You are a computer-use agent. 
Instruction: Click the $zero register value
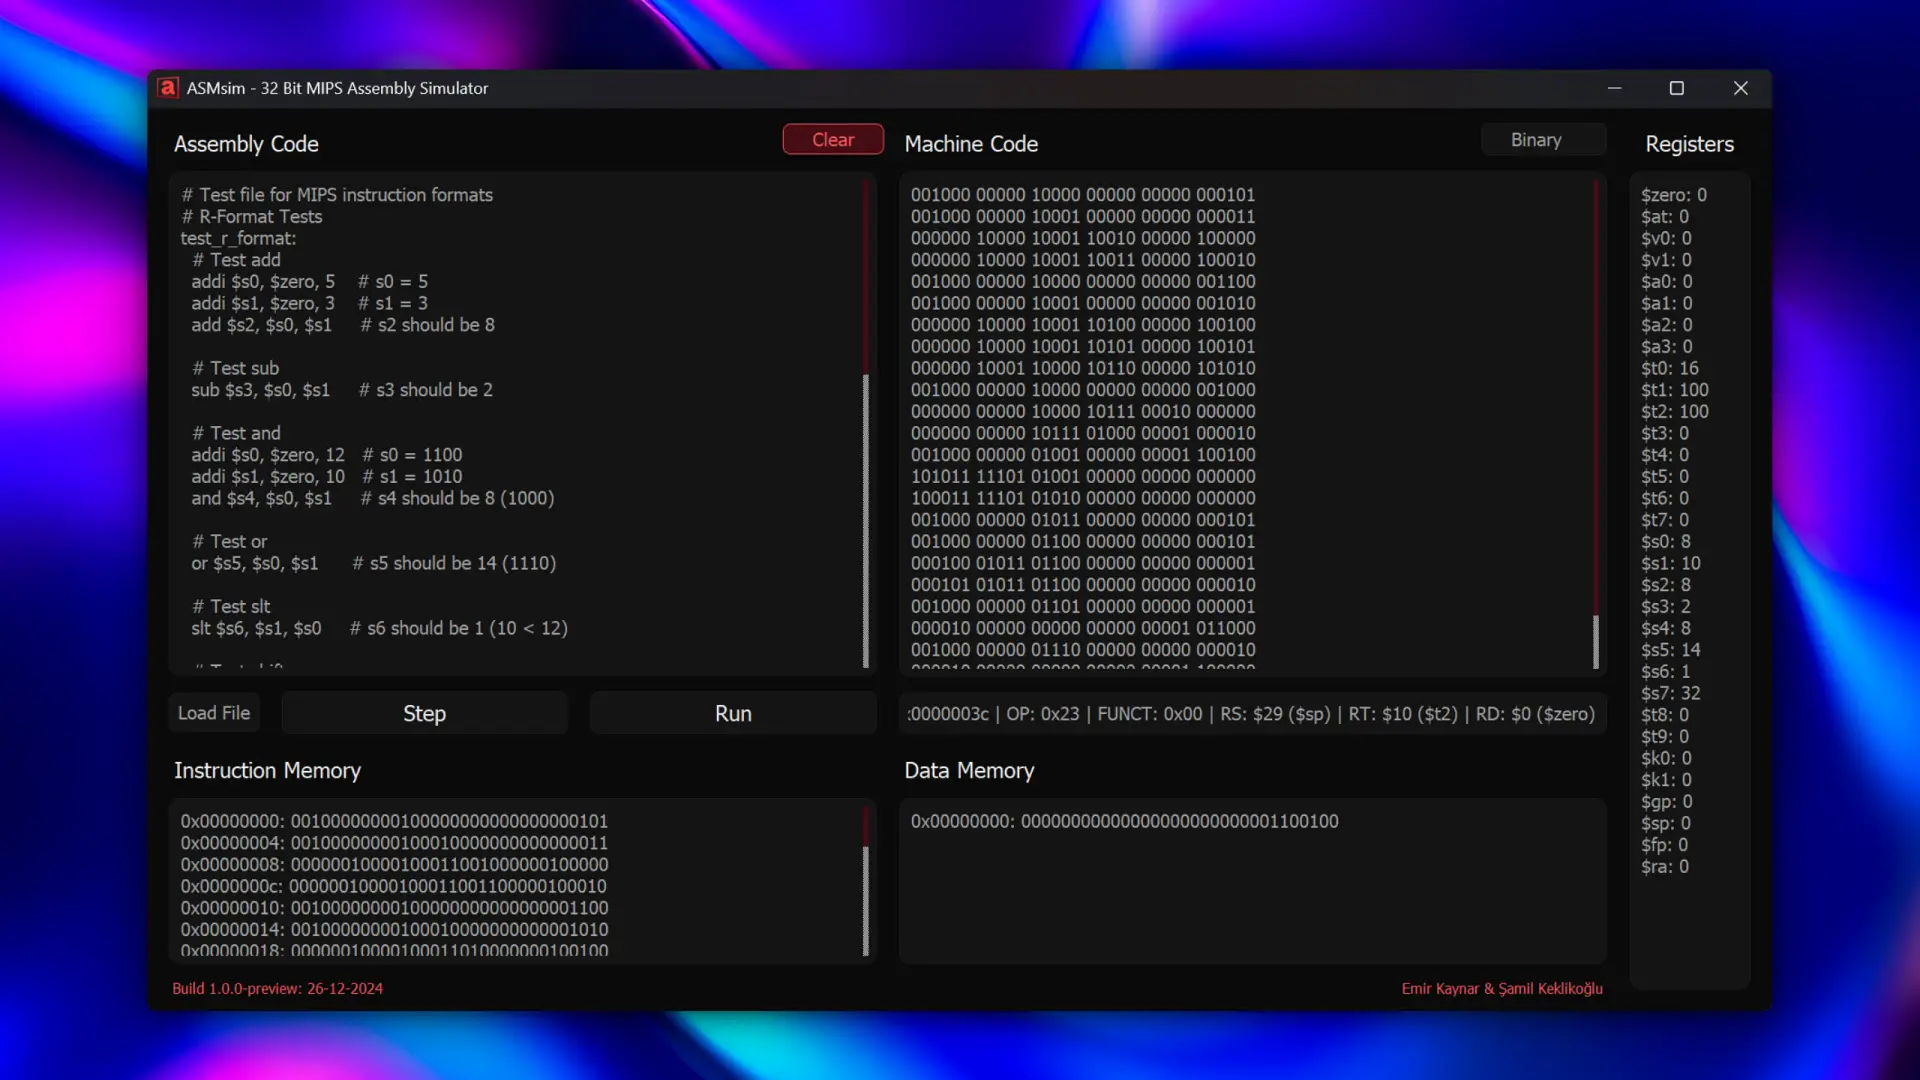(x=1674, y=195)
